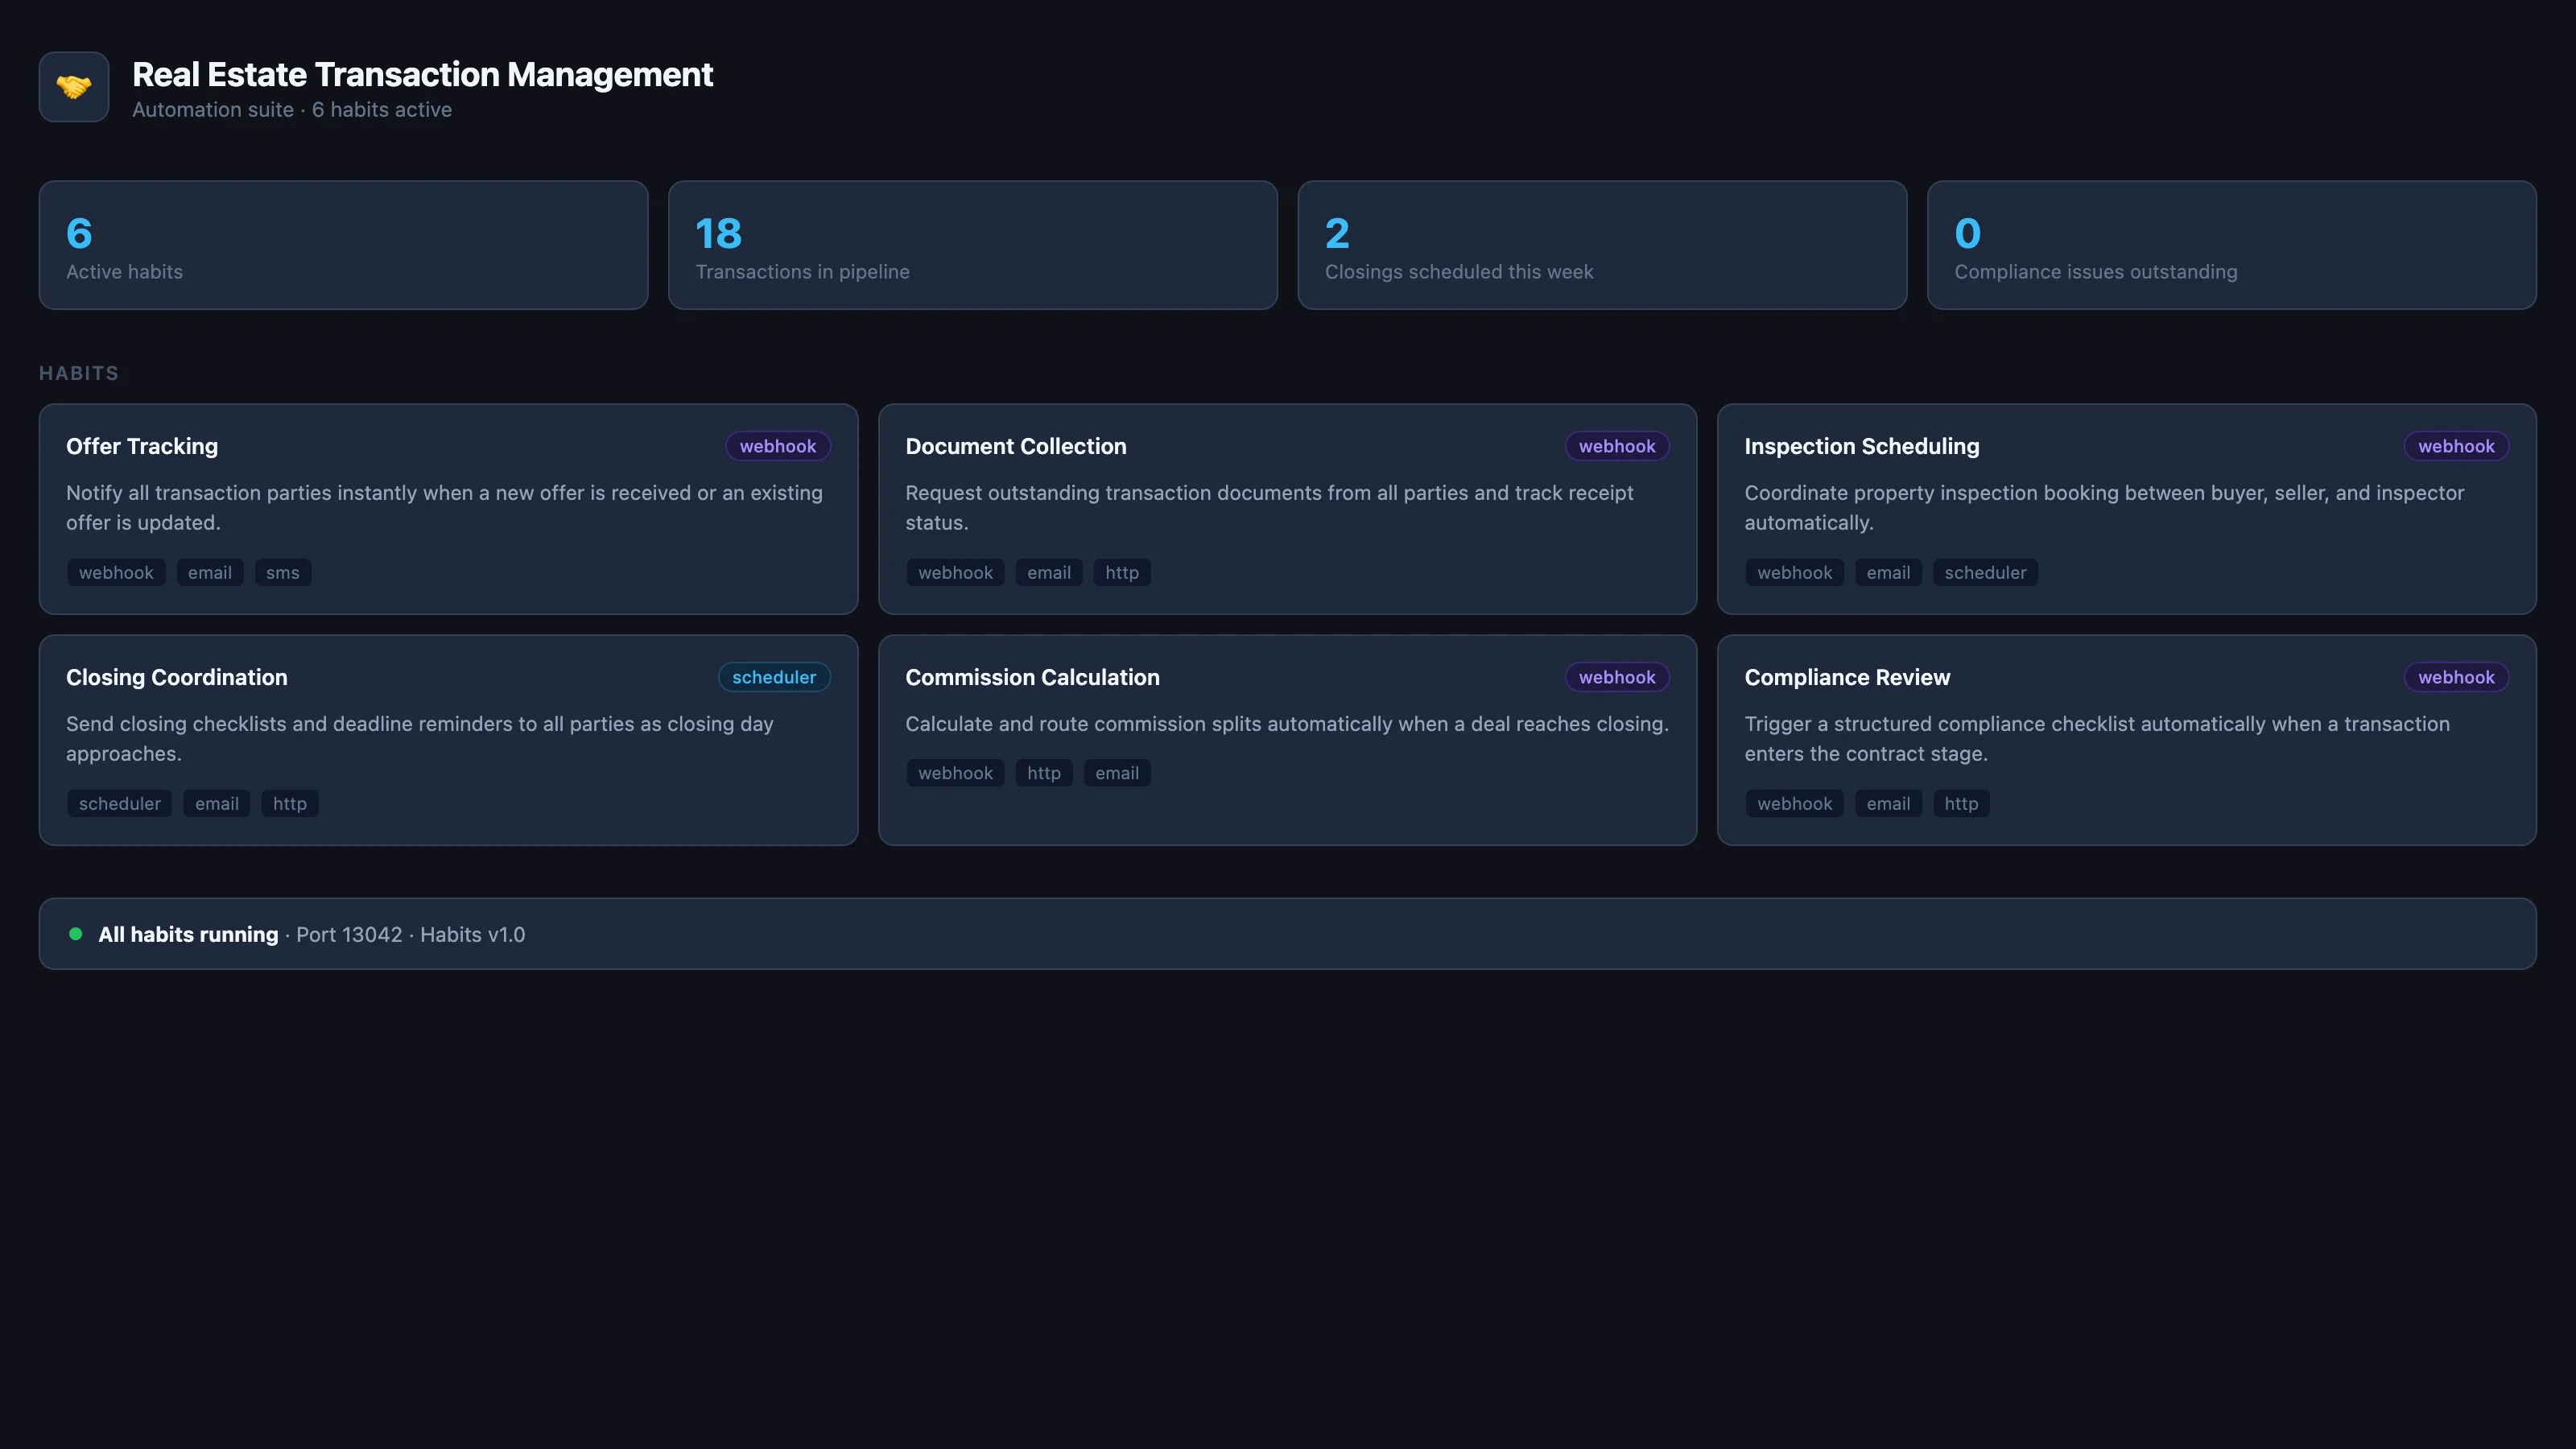The width and height of the screenshot is (2576, 1449).
Task: Click the Real Estate Transaction Management title
Action: click(x=422, y=75)
